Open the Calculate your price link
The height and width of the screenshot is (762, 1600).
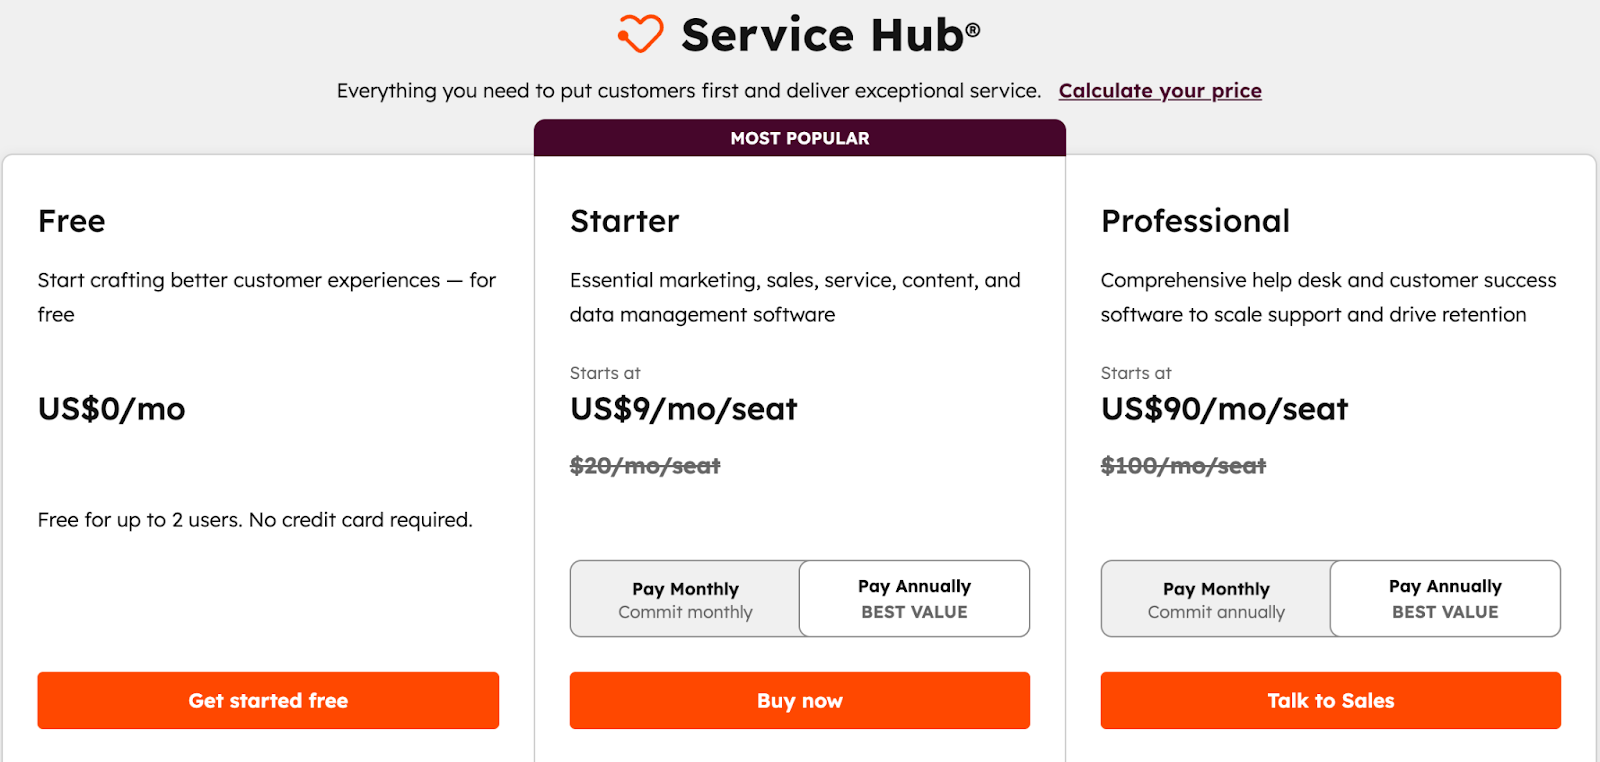click(x=1159, y=91)
